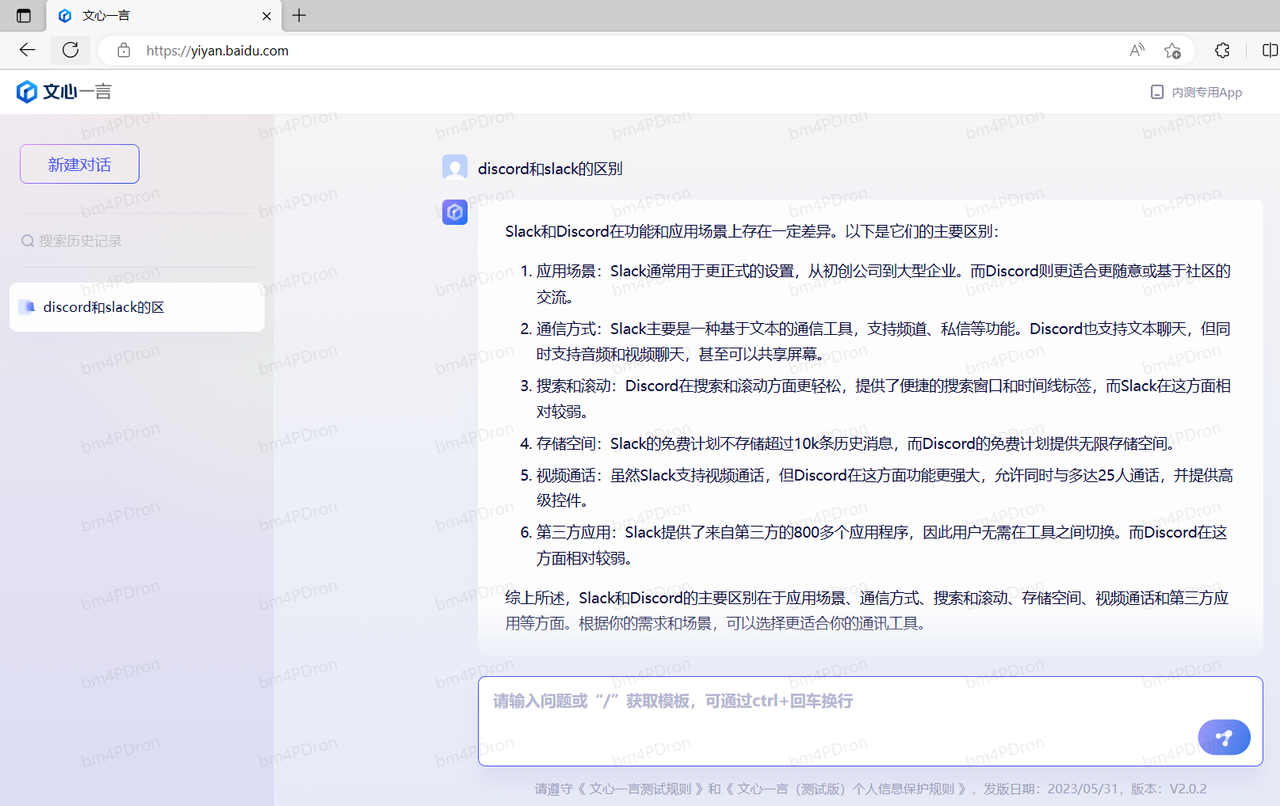The image size is (1280, 806).
Task: Select the 文心一言 browser tab
Action: [x=165, y=16]
